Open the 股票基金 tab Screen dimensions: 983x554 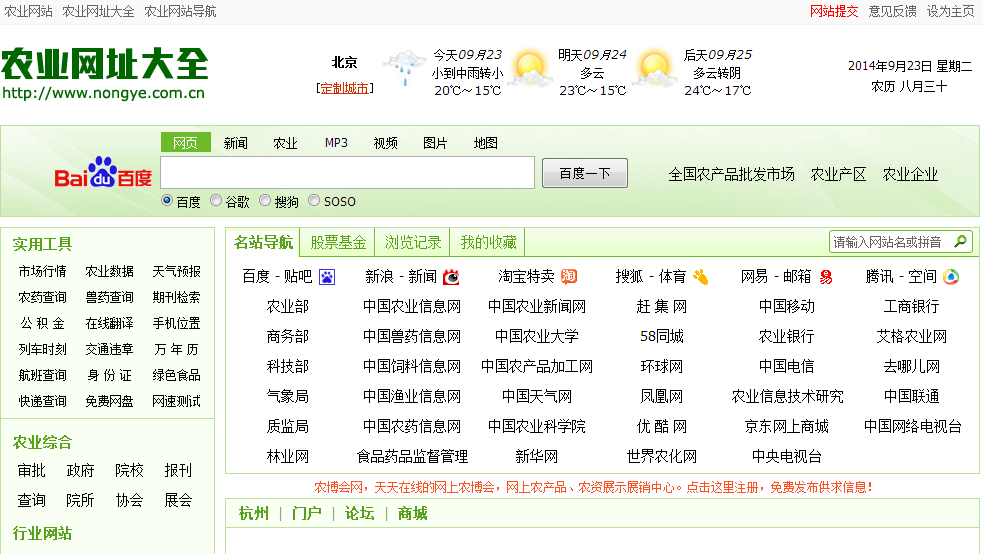[338, 243]
